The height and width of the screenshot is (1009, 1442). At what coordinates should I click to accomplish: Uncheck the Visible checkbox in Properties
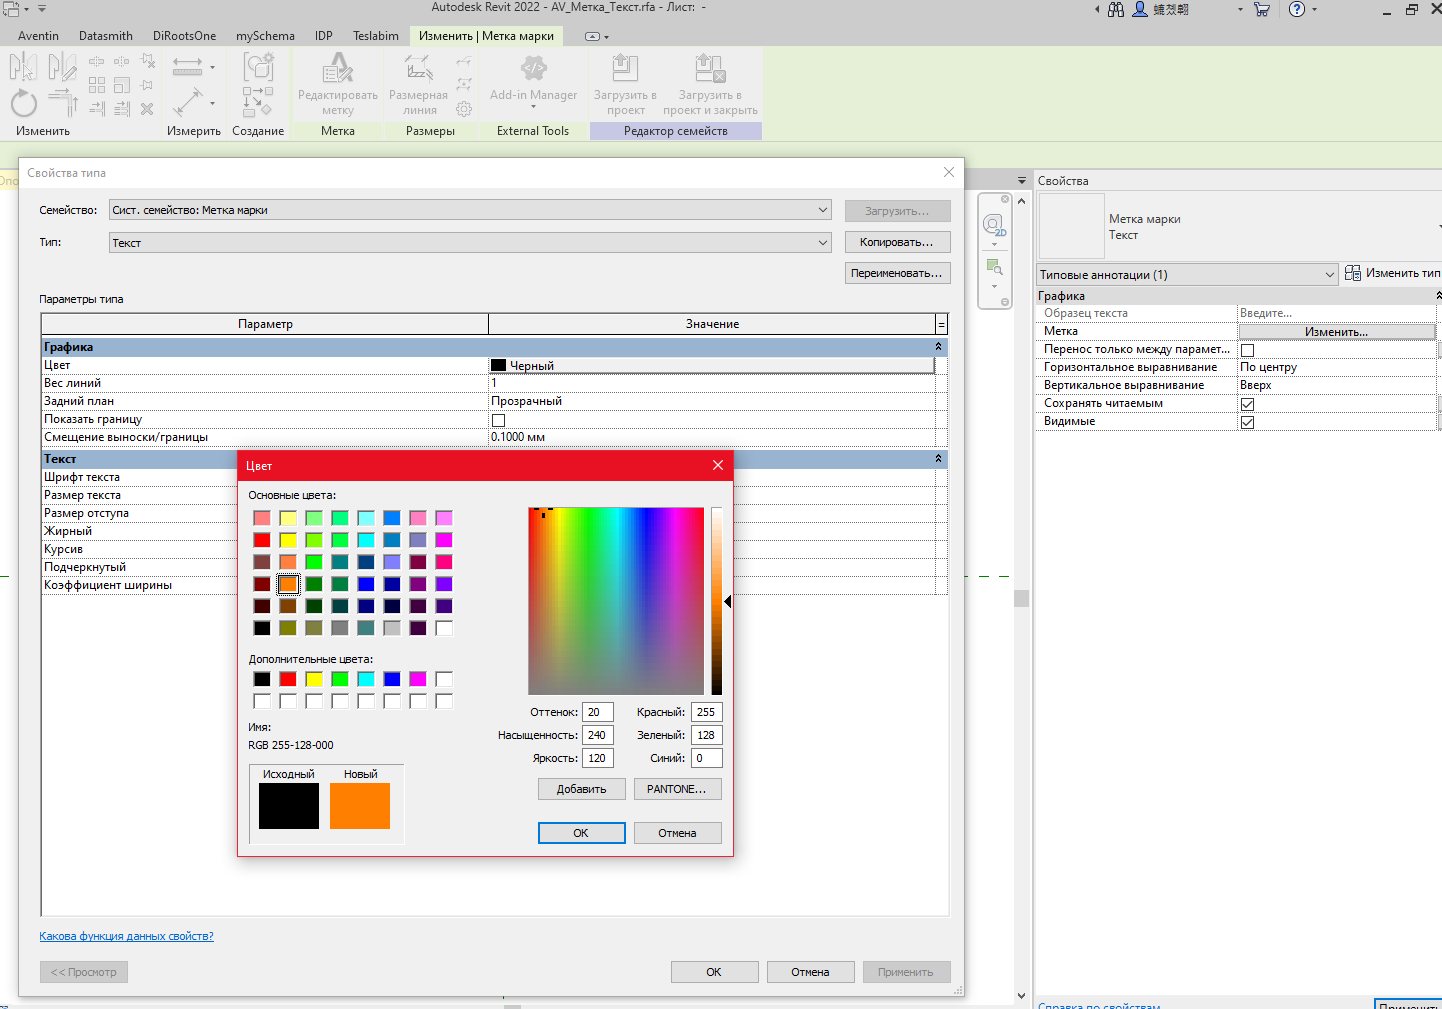1247,422
